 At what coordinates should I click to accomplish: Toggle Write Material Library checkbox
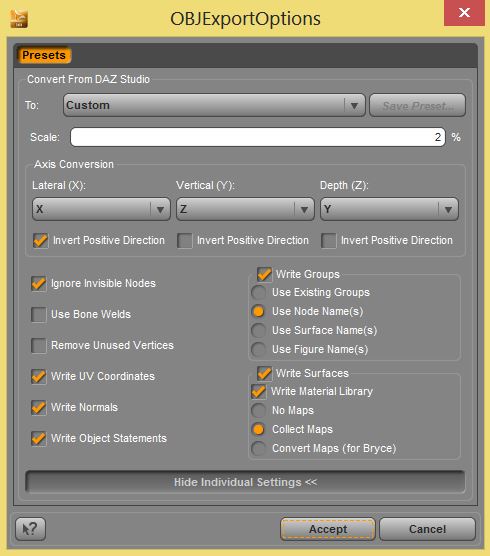258,391
